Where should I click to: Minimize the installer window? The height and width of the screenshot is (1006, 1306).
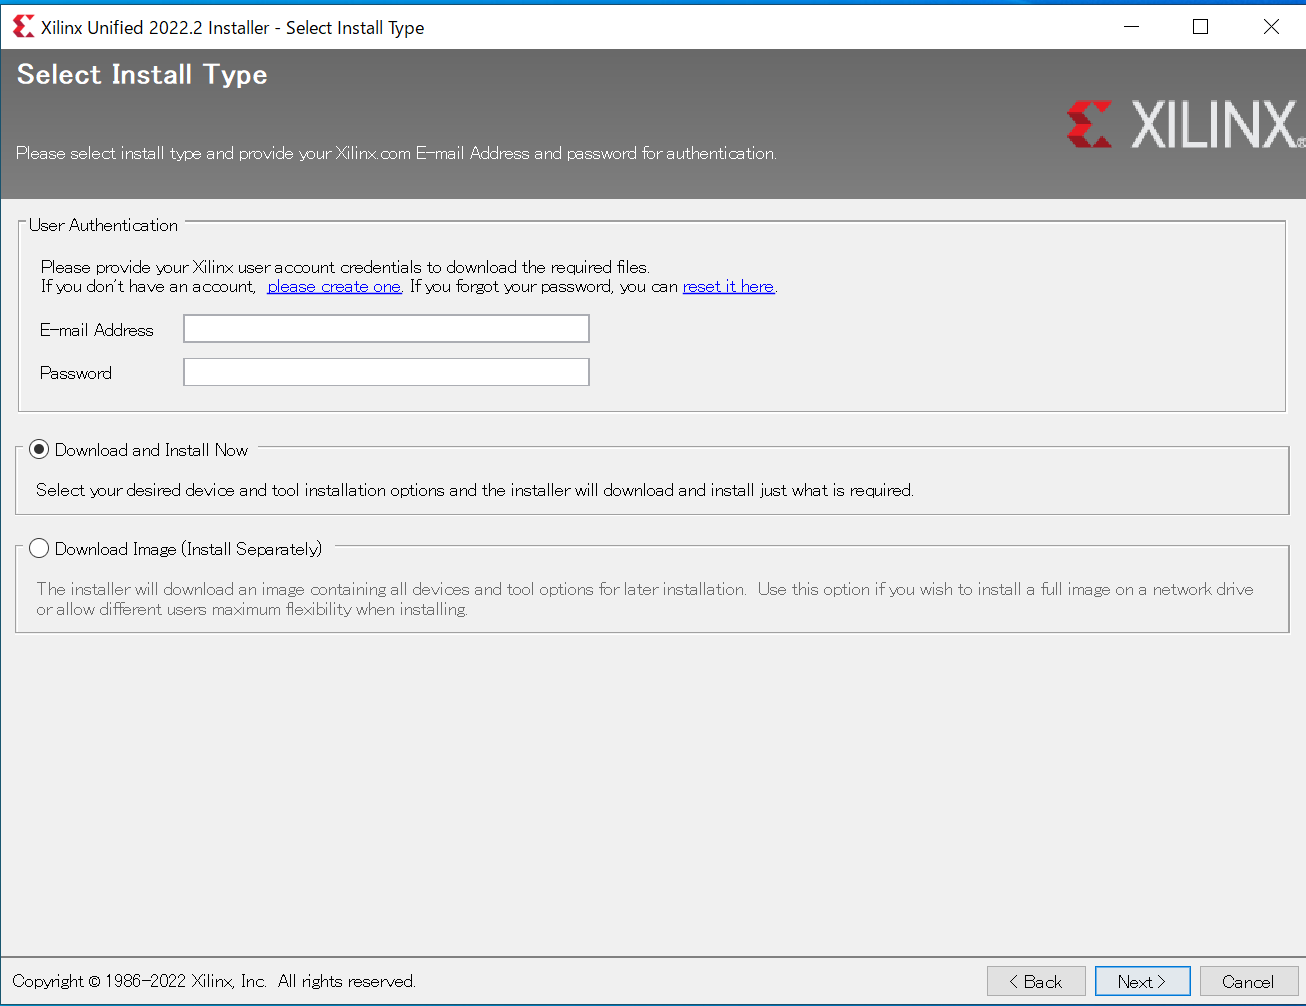click(1132, 27)
